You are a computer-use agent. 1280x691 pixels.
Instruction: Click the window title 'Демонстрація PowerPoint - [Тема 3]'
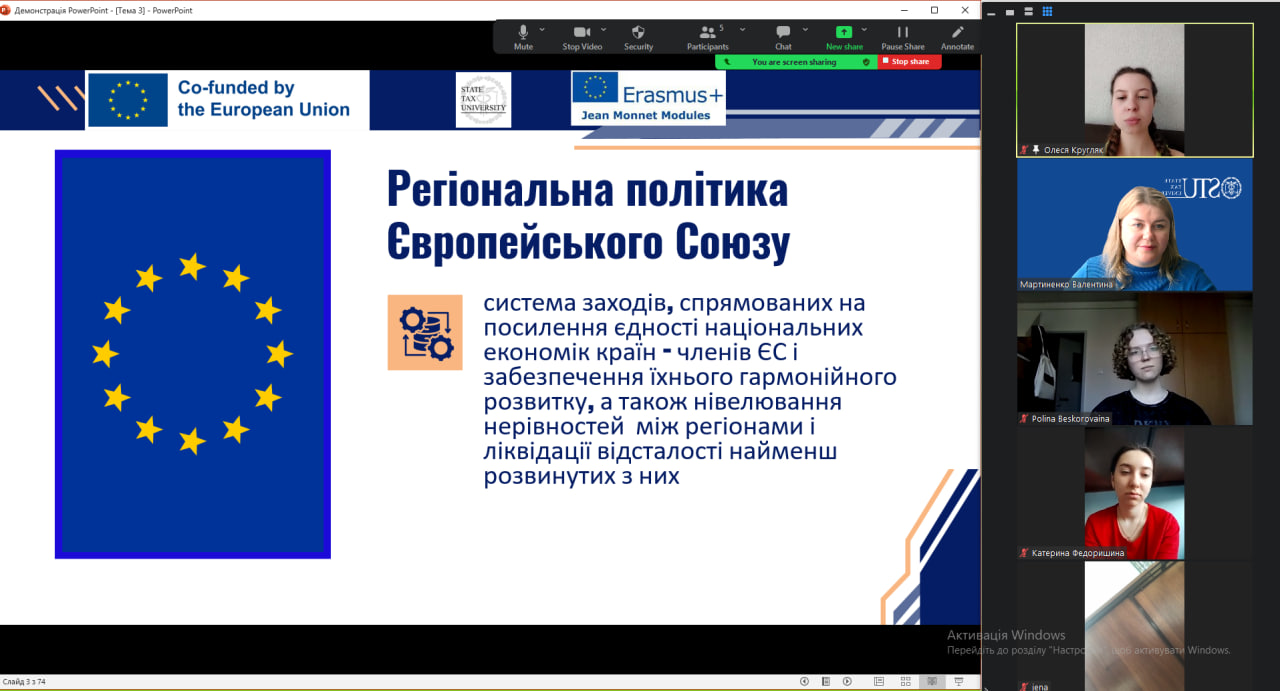(104, 10)
